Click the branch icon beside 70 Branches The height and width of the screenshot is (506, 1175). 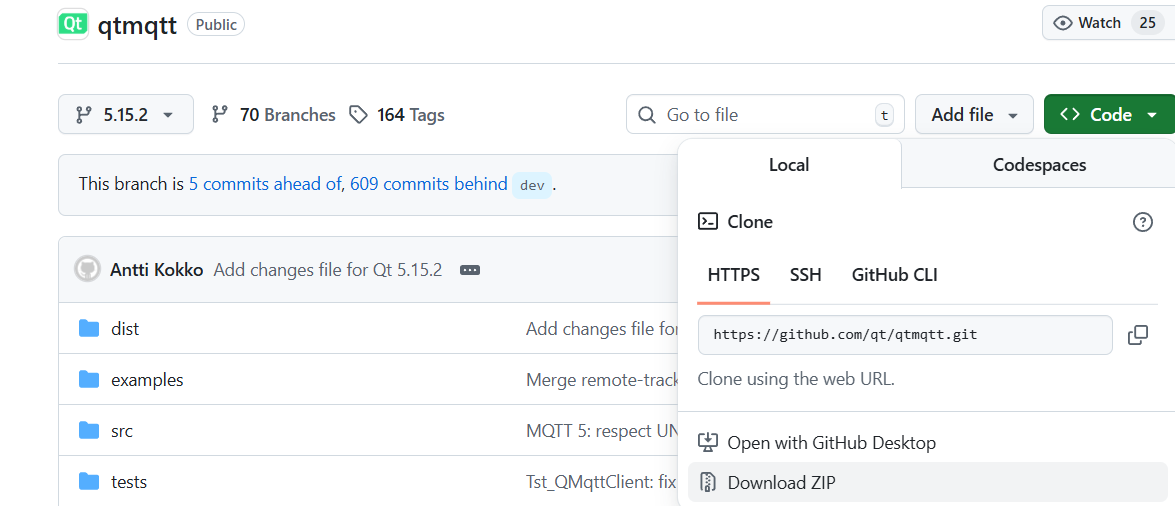[x=220, y=115]
